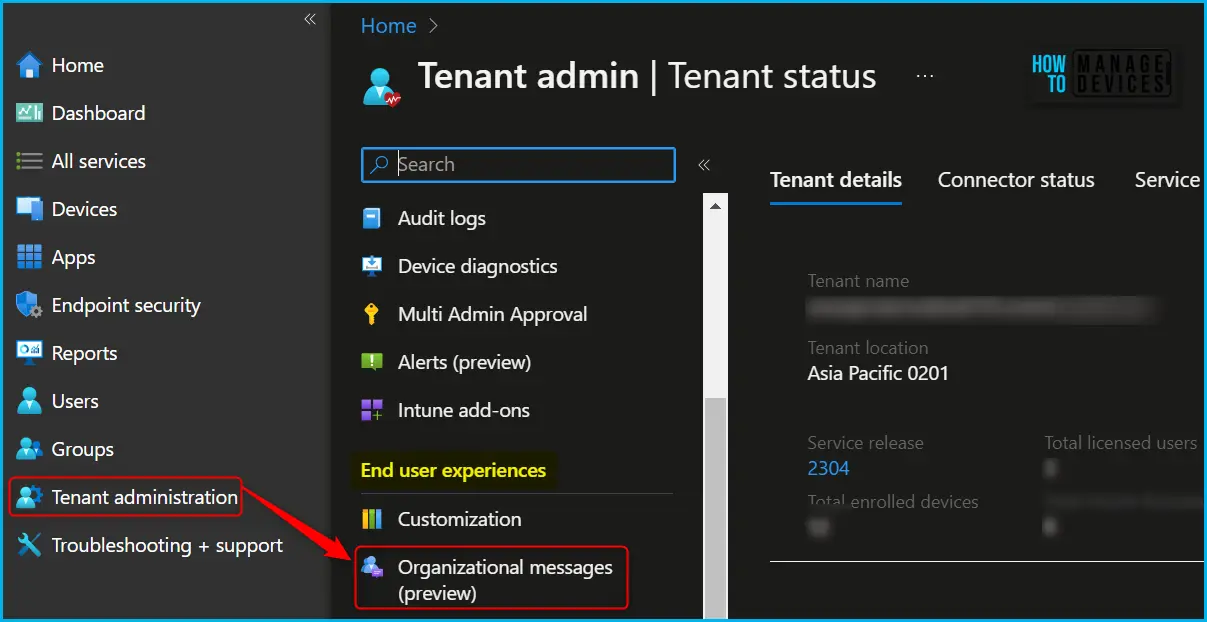Open Device diagnostics
The width and height of the screenshot is (1207, 622).
tap(478, 266)
